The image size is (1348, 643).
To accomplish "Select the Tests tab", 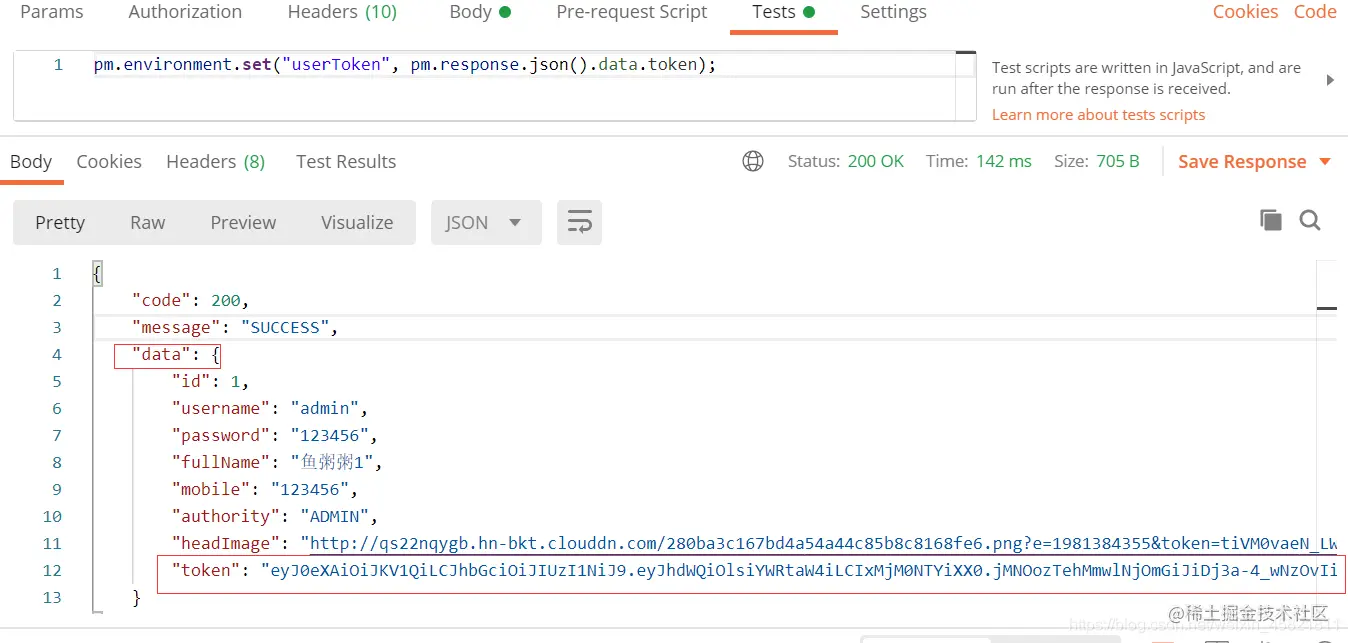I will pos(783,12).
